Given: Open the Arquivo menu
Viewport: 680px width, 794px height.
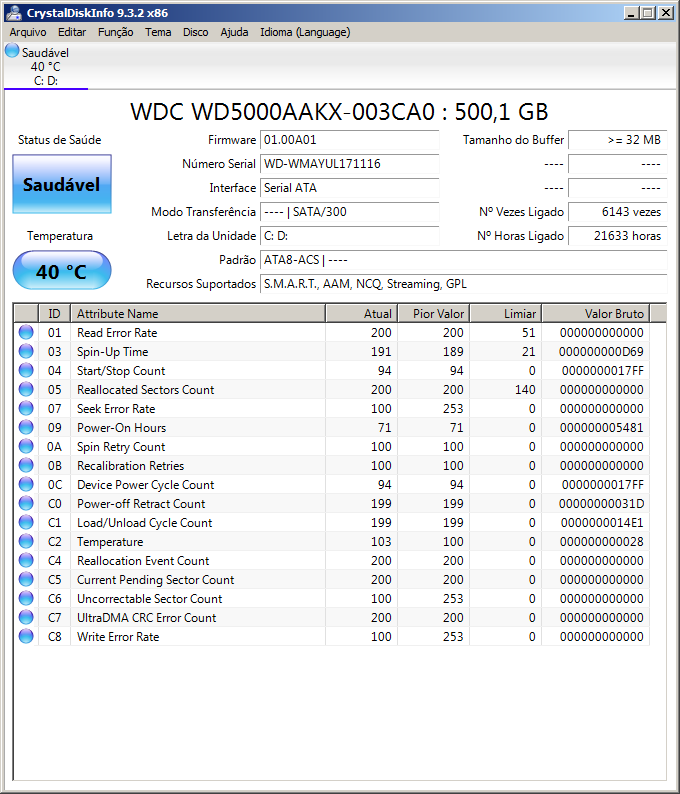Looking at the screenshot, I should pos(28,32).
